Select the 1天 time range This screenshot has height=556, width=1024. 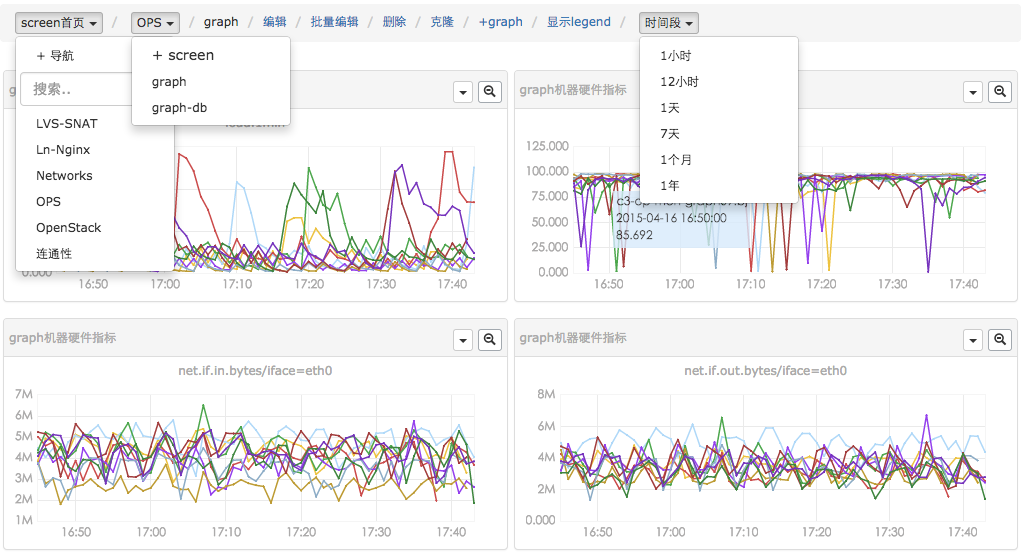(670, 108)
